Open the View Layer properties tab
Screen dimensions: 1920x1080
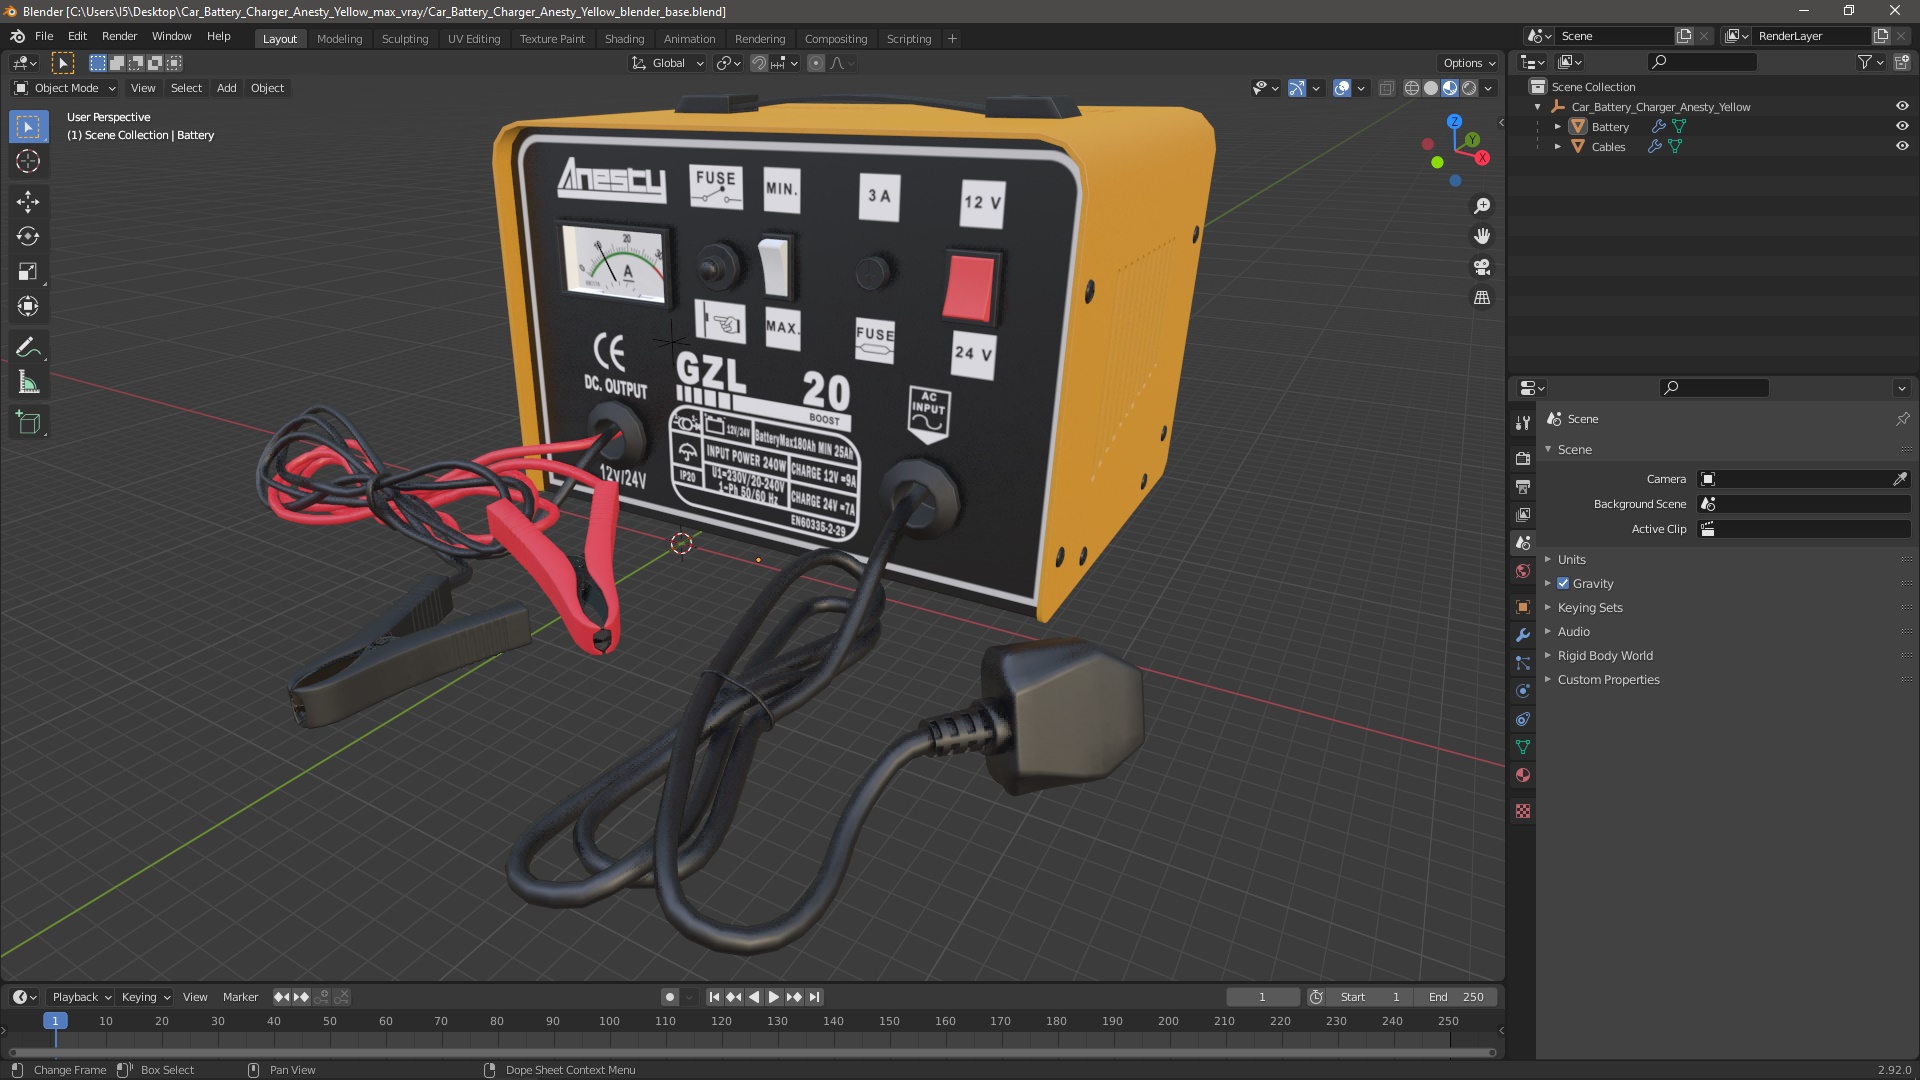1523,514
